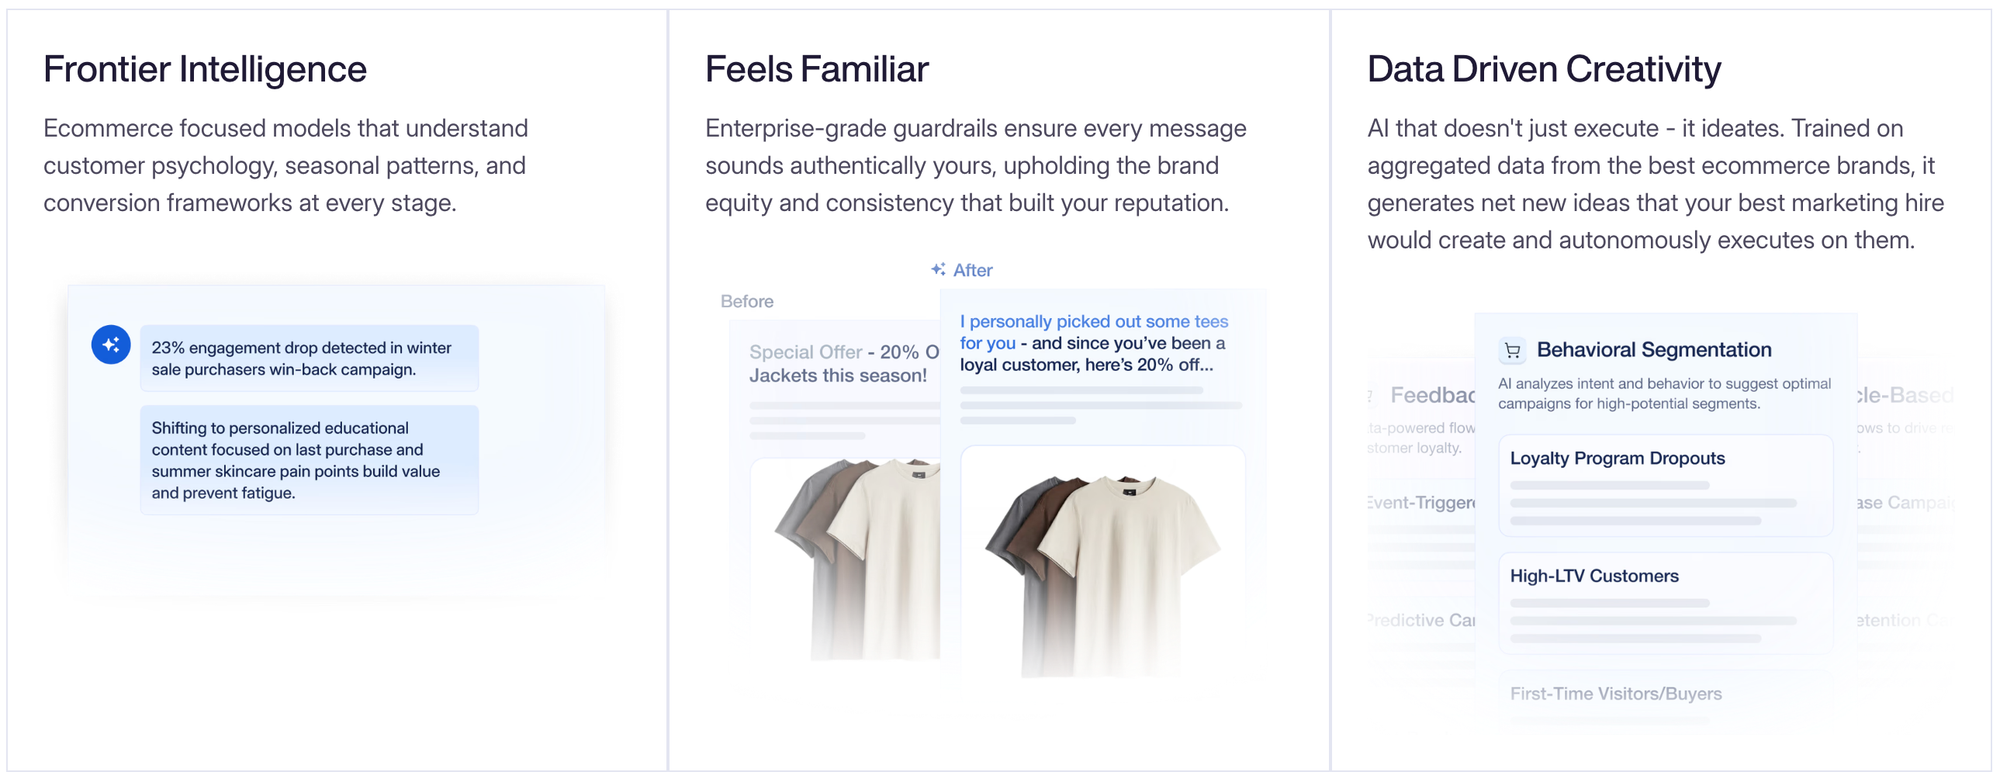Click the Before t-shirts product image
This screenshot has height=779, width=2000.
click(846, 560)
